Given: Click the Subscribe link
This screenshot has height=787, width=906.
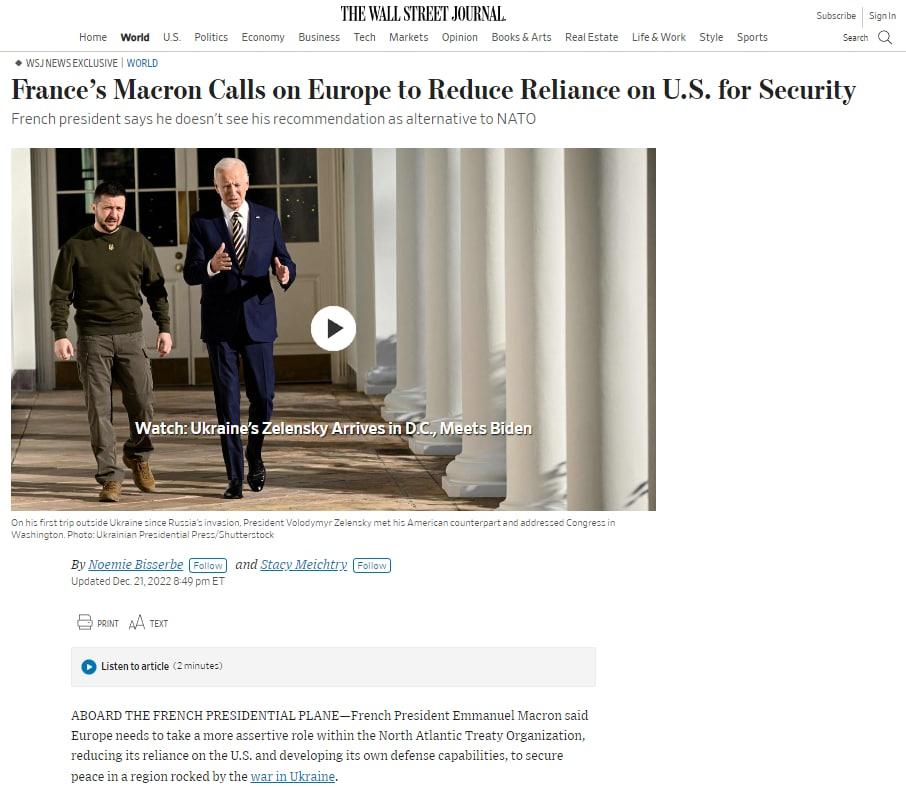Looking at the screenshot, I should tap(836, 16).
